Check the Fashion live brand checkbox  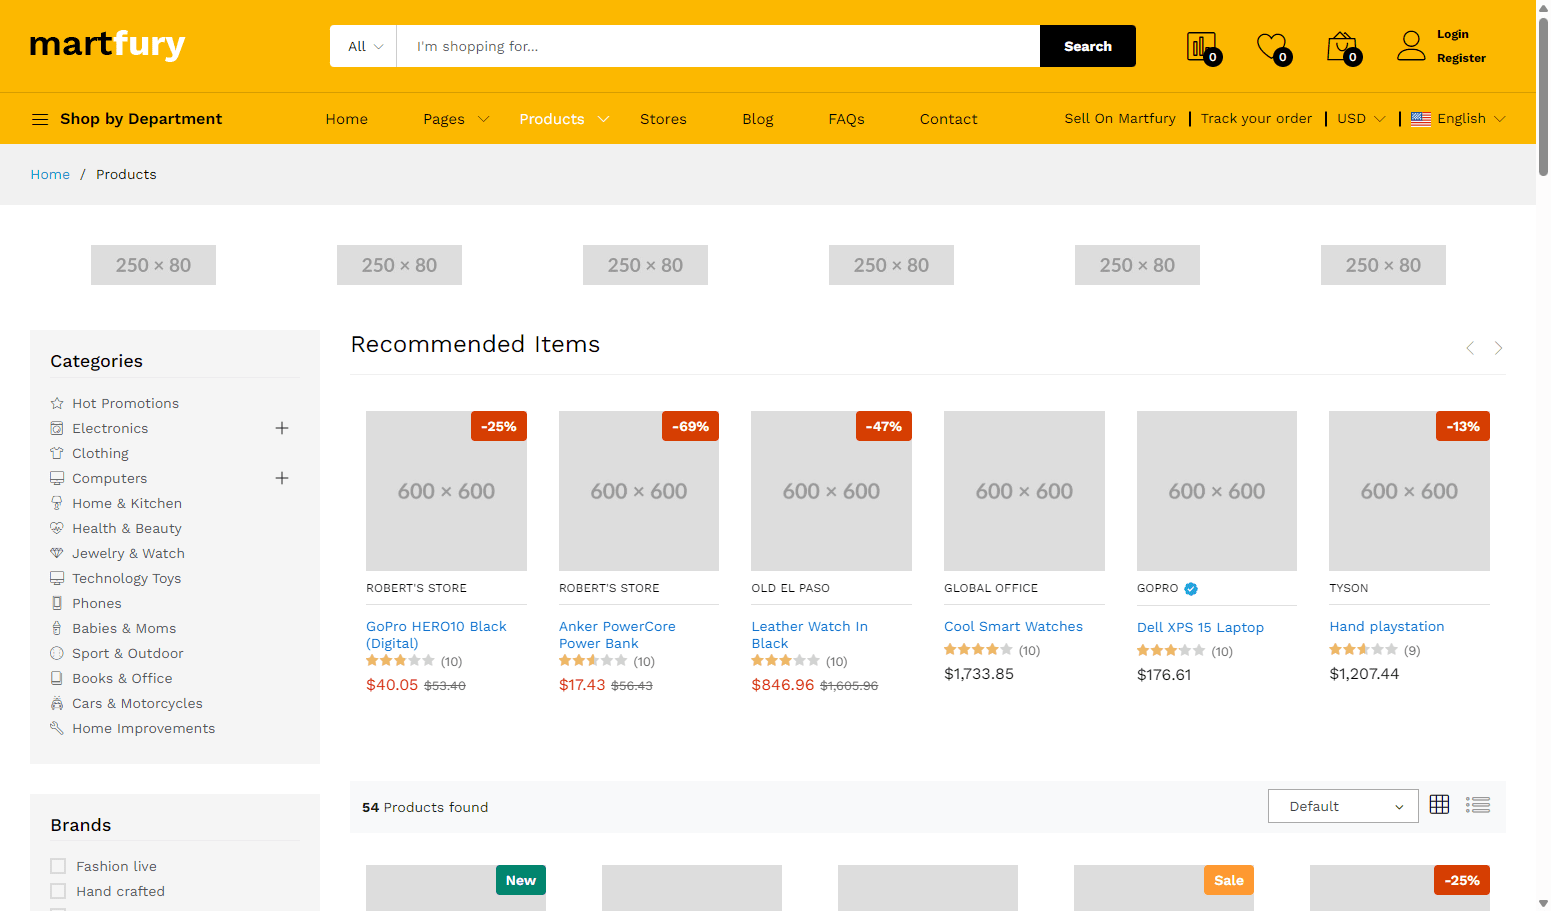click(x=58, y=866)
